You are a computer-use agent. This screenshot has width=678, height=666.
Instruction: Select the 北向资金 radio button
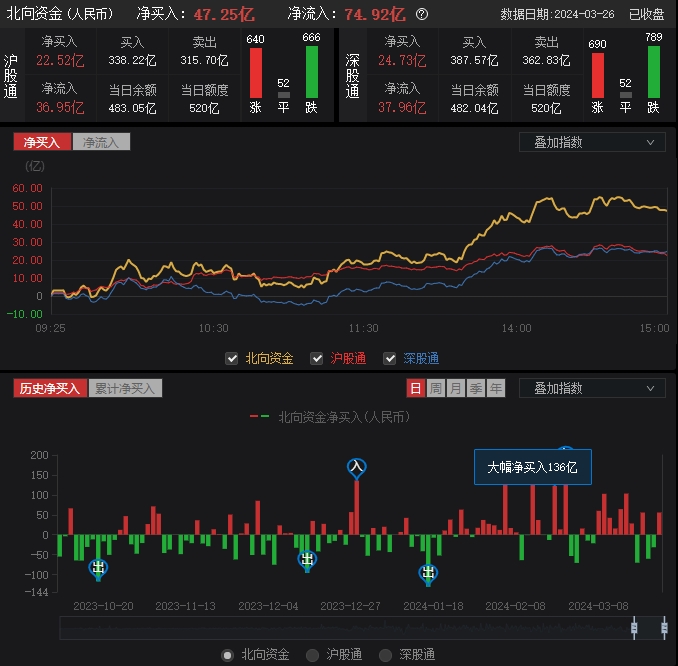(x=227, y=655)
